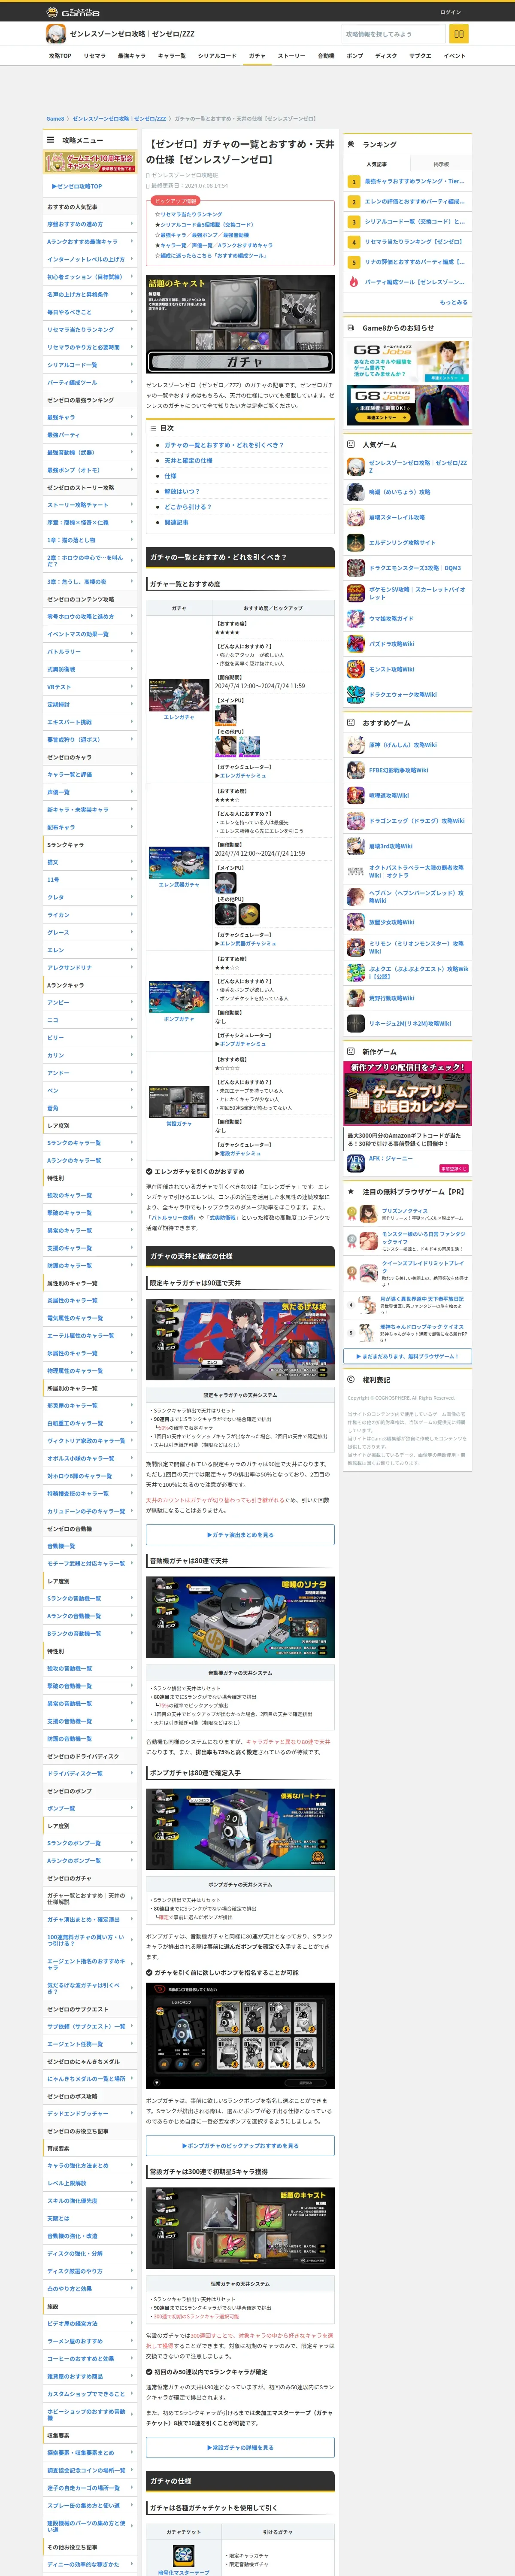
Task: Open ストーリー攻略チャート in the left sidebar
Action: coord(90,505)
